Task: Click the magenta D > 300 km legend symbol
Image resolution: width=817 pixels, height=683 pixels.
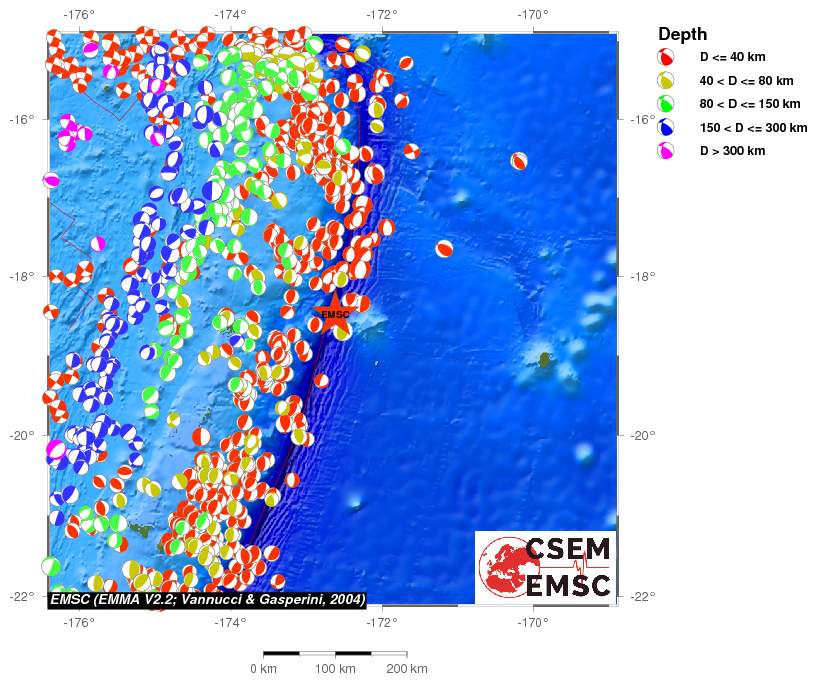Action: 665,151
